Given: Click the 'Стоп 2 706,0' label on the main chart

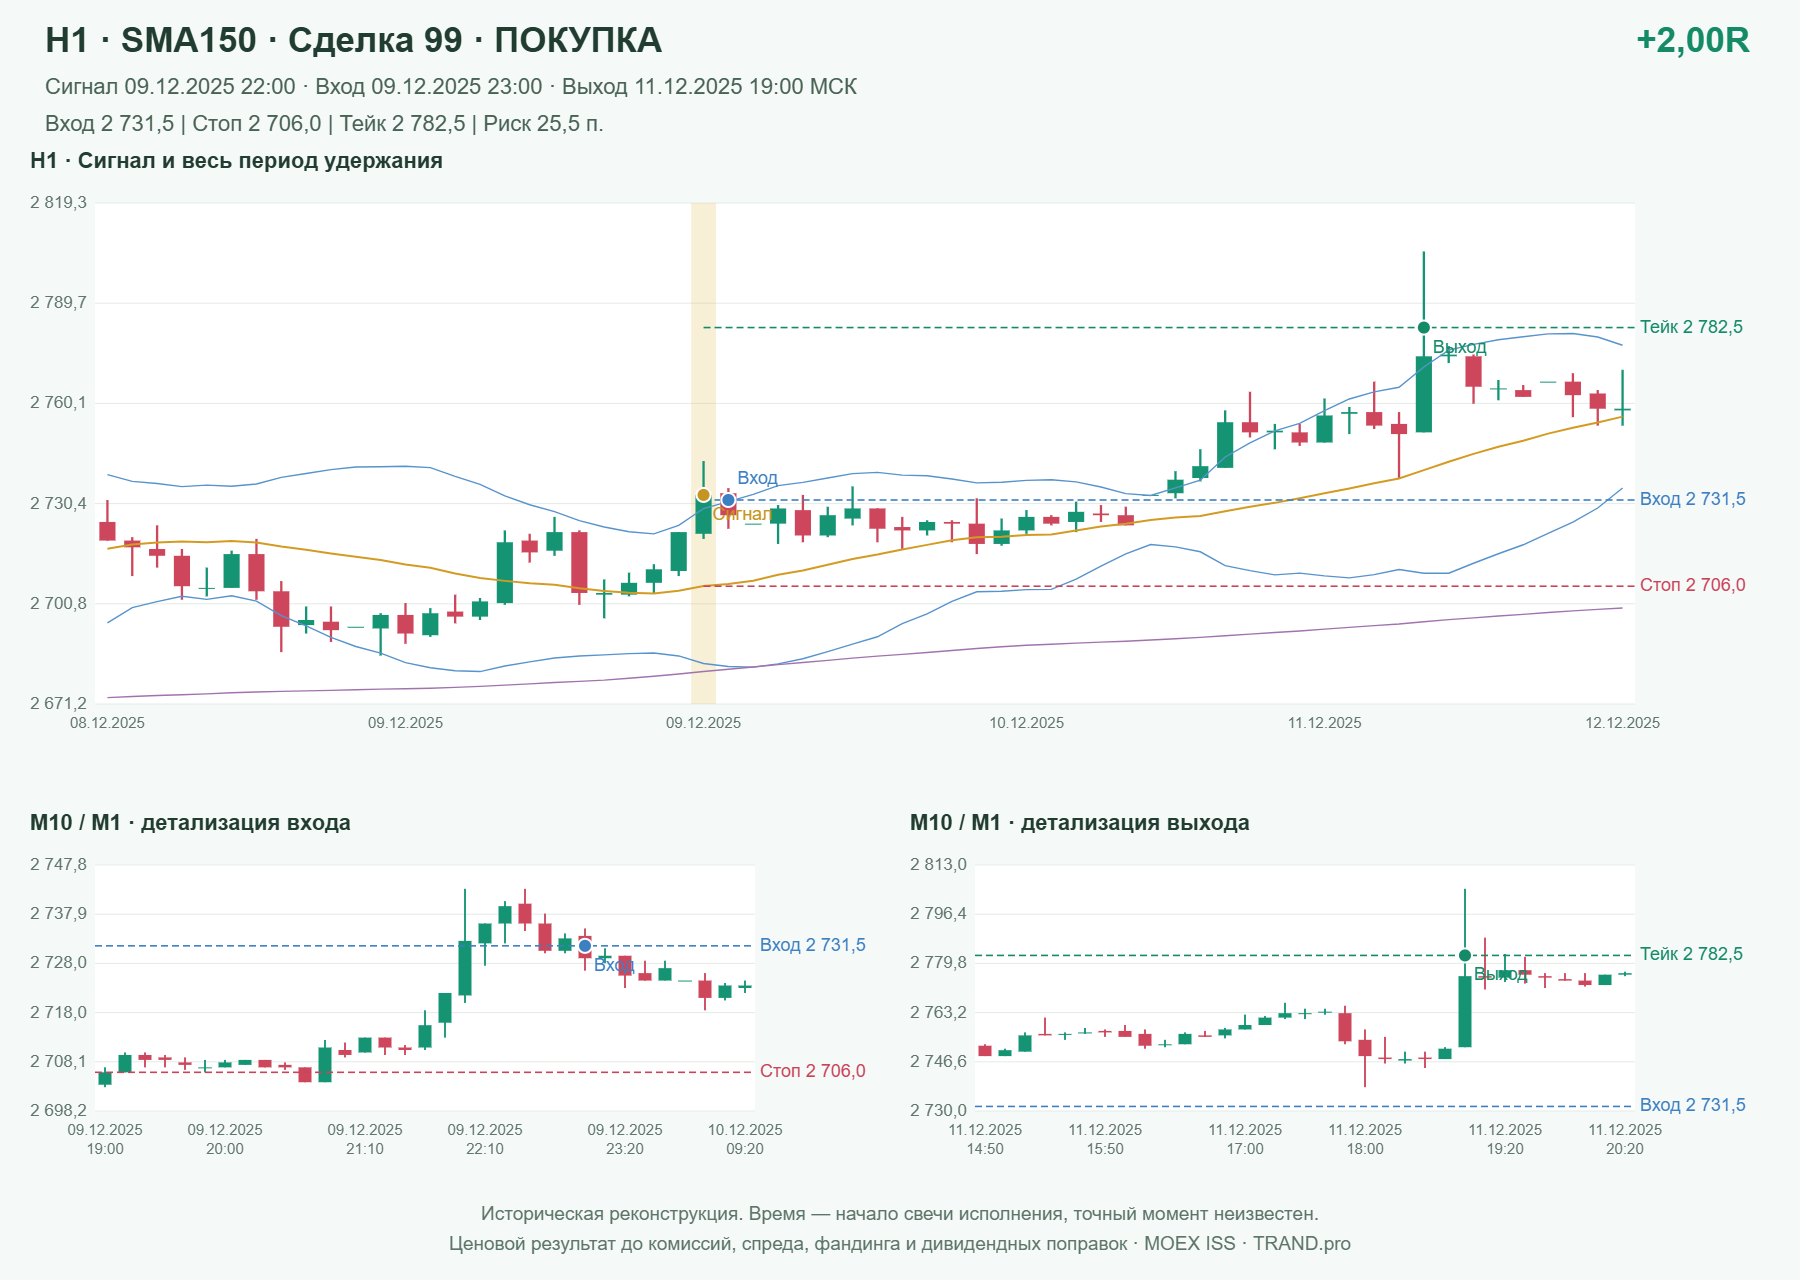Looking at the screenshot, I should (x=1692, y=585).
